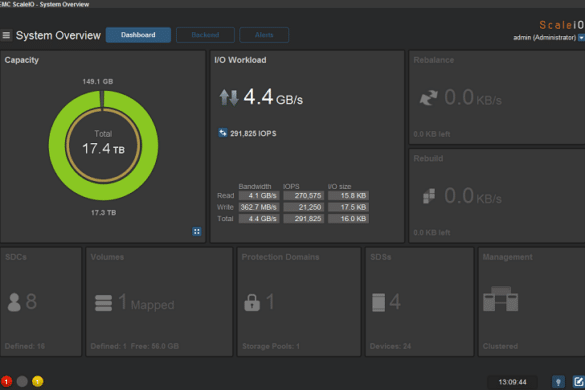
Task: Click the lightbulb icon in status bar
Action: click(558, 382)
